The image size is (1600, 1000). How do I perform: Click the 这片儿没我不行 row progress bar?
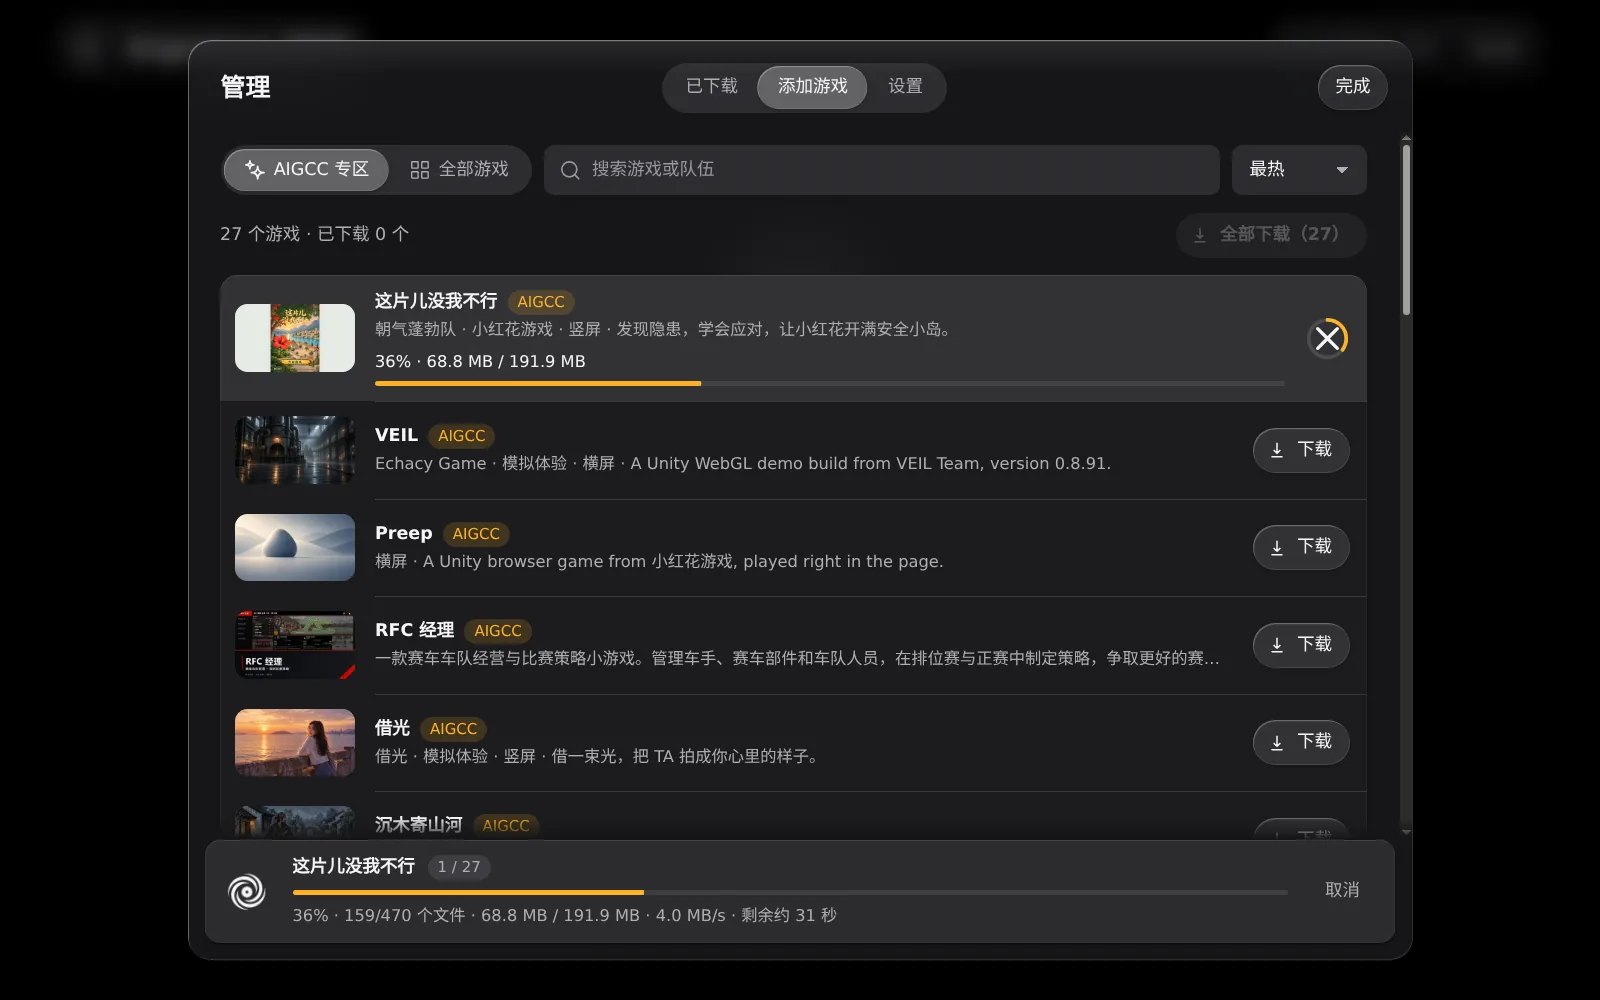829,383
